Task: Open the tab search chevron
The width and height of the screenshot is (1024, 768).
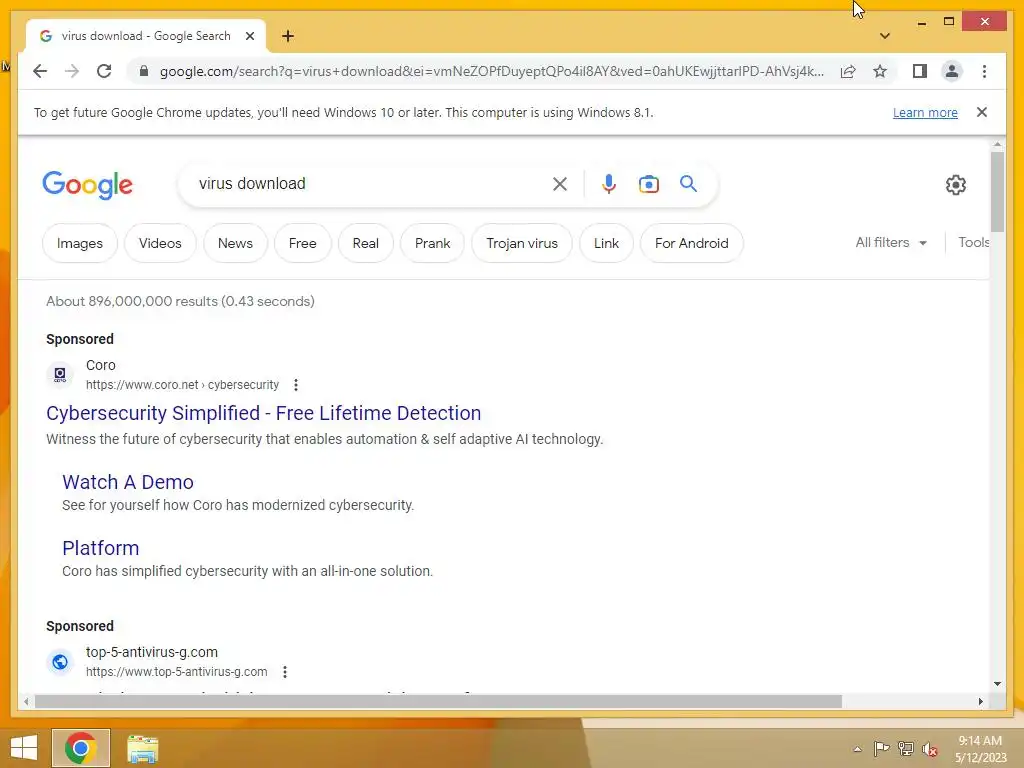Action: [x=885, y=36]
